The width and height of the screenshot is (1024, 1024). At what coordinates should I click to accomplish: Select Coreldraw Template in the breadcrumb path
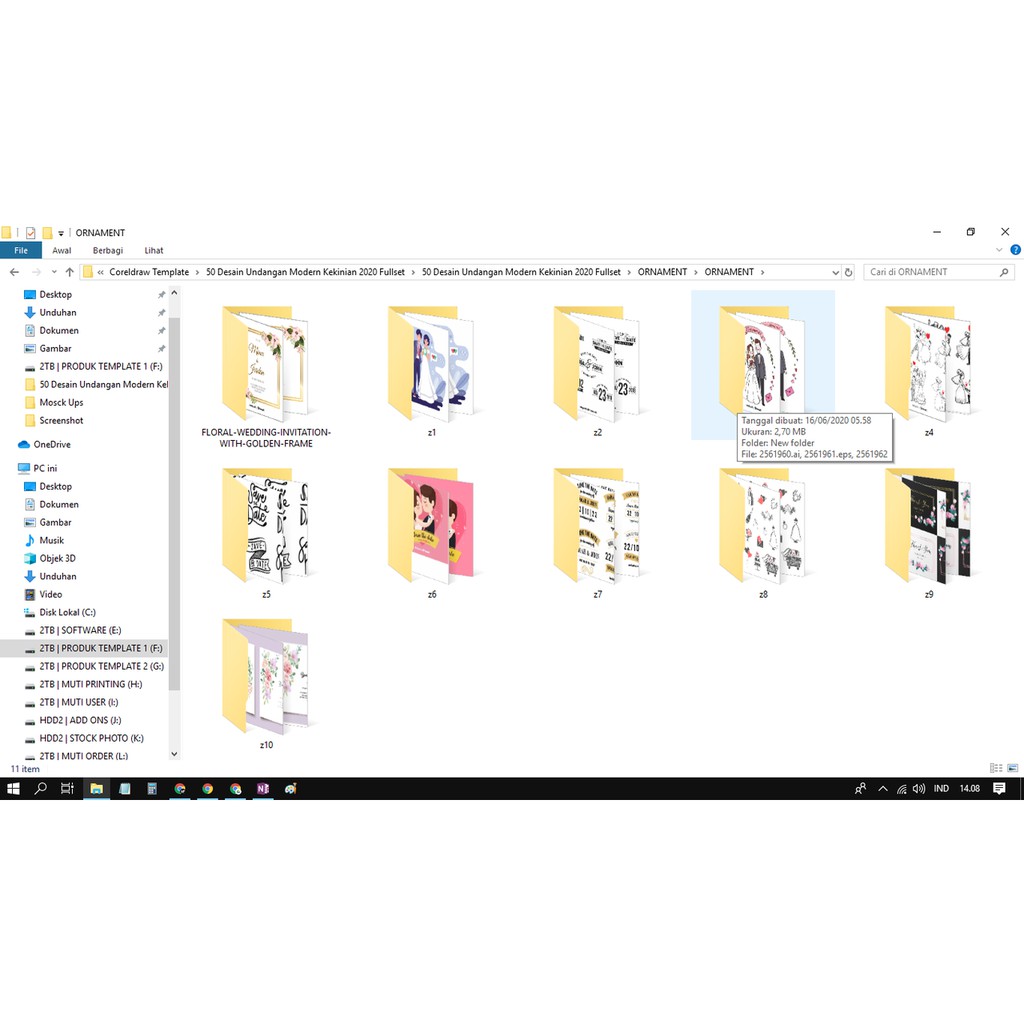pyautogui.click(x=149, y=272)
